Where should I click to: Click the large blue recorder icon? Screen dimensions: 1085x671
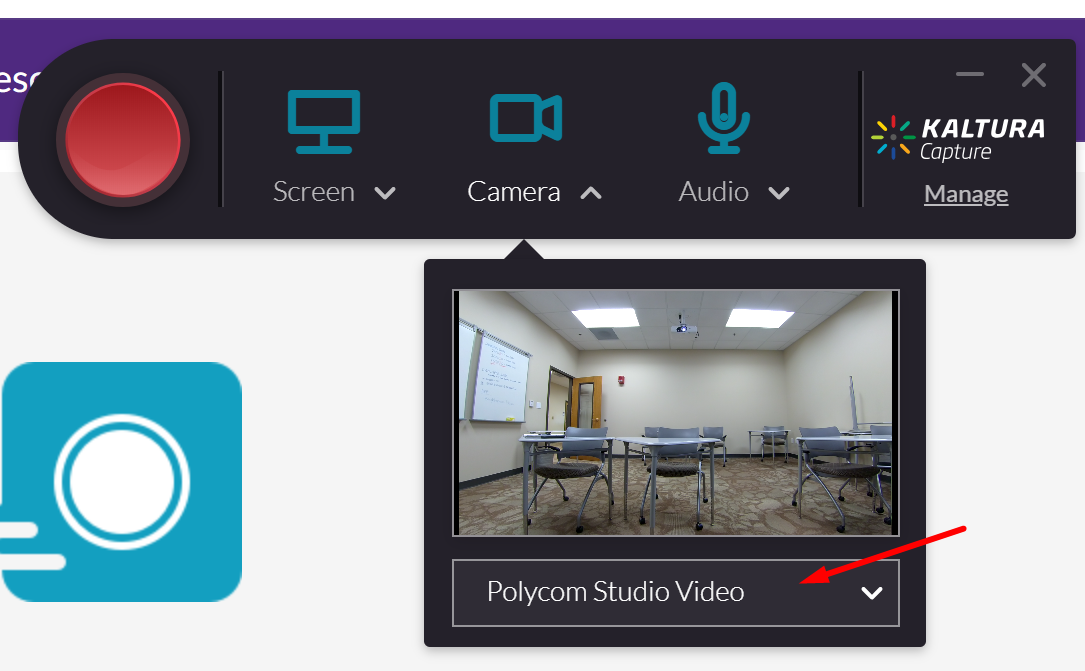121,482
